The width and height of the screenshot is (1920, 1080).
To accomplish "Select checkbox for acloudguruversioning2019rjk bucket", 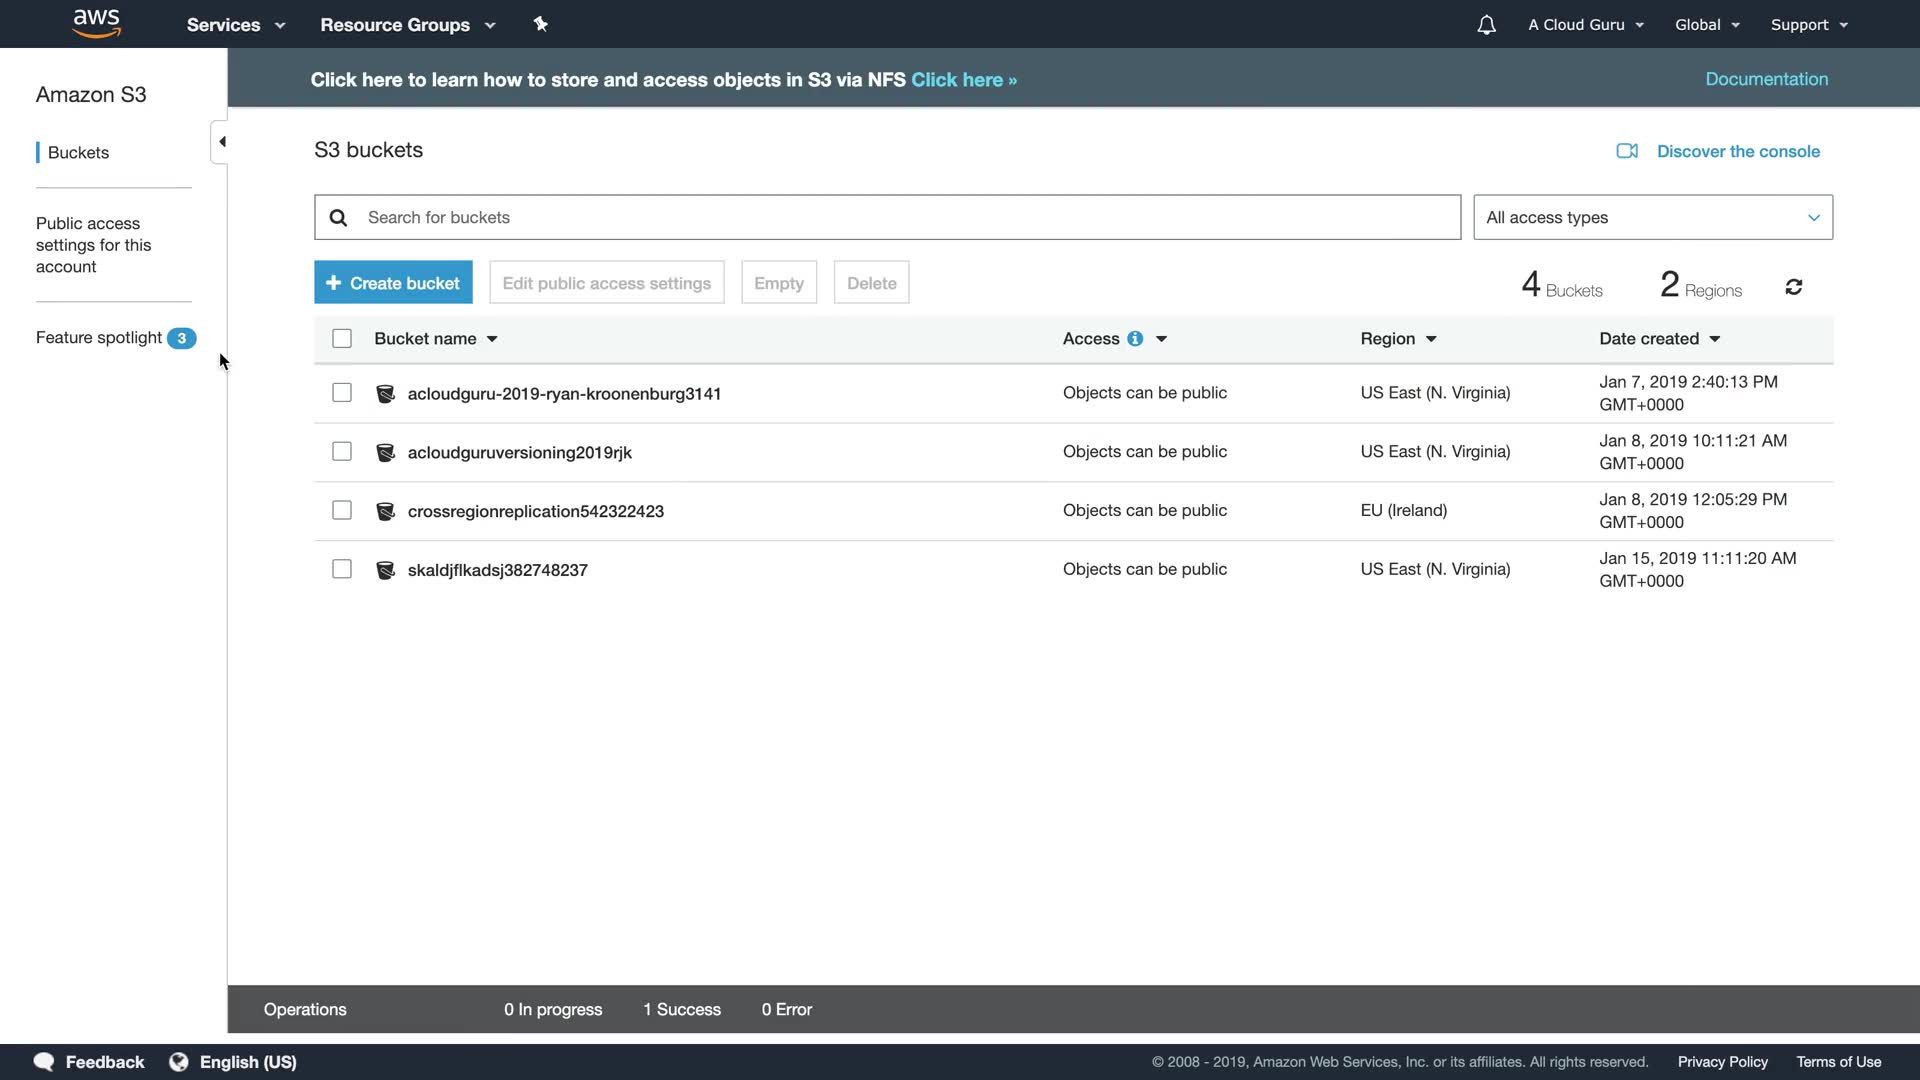I will tap(342, 452).
